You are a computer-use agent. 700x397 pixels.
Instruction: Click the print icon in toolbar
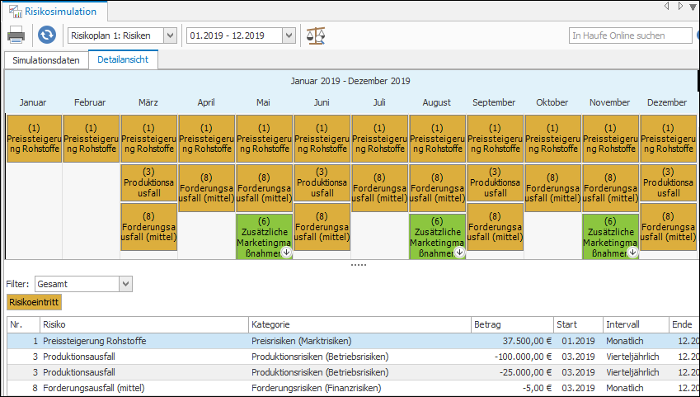(x=16, y=35)
